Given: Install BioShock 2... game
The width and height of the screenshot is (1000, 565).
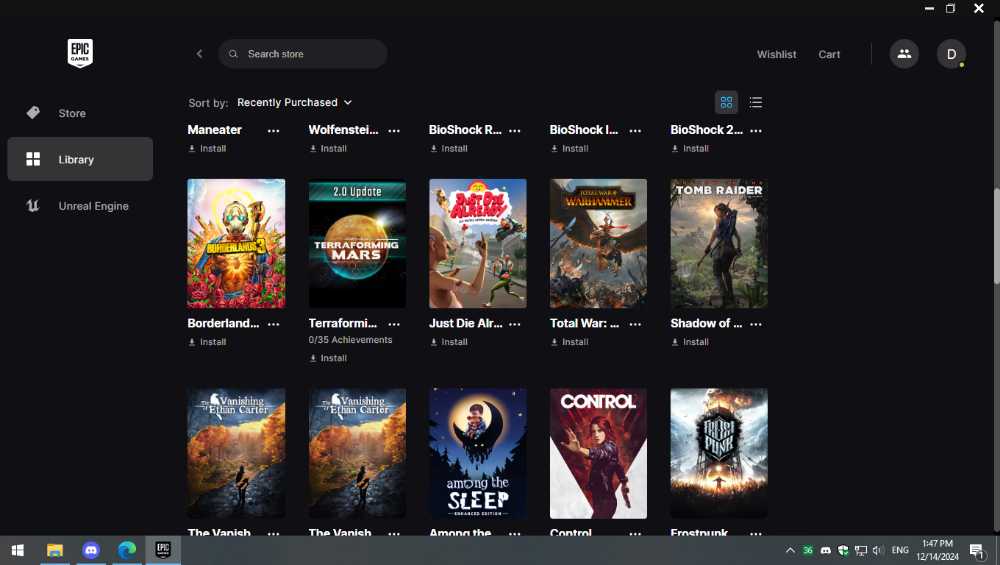Looking at the screenshot, I should point(690,148).
